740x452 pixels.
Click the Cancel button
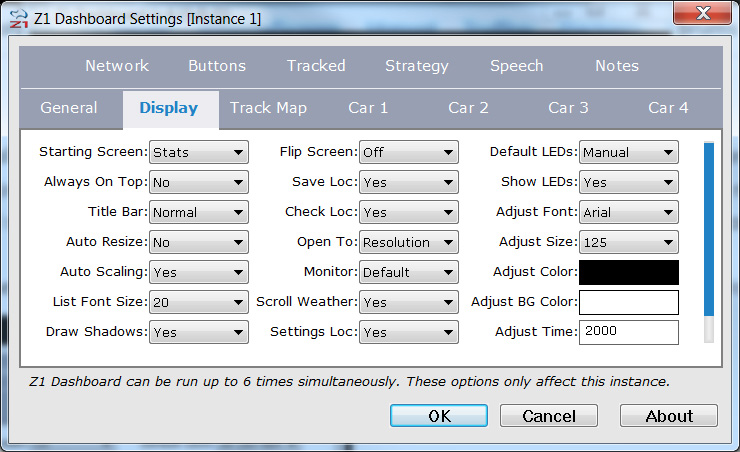(549, 416)
